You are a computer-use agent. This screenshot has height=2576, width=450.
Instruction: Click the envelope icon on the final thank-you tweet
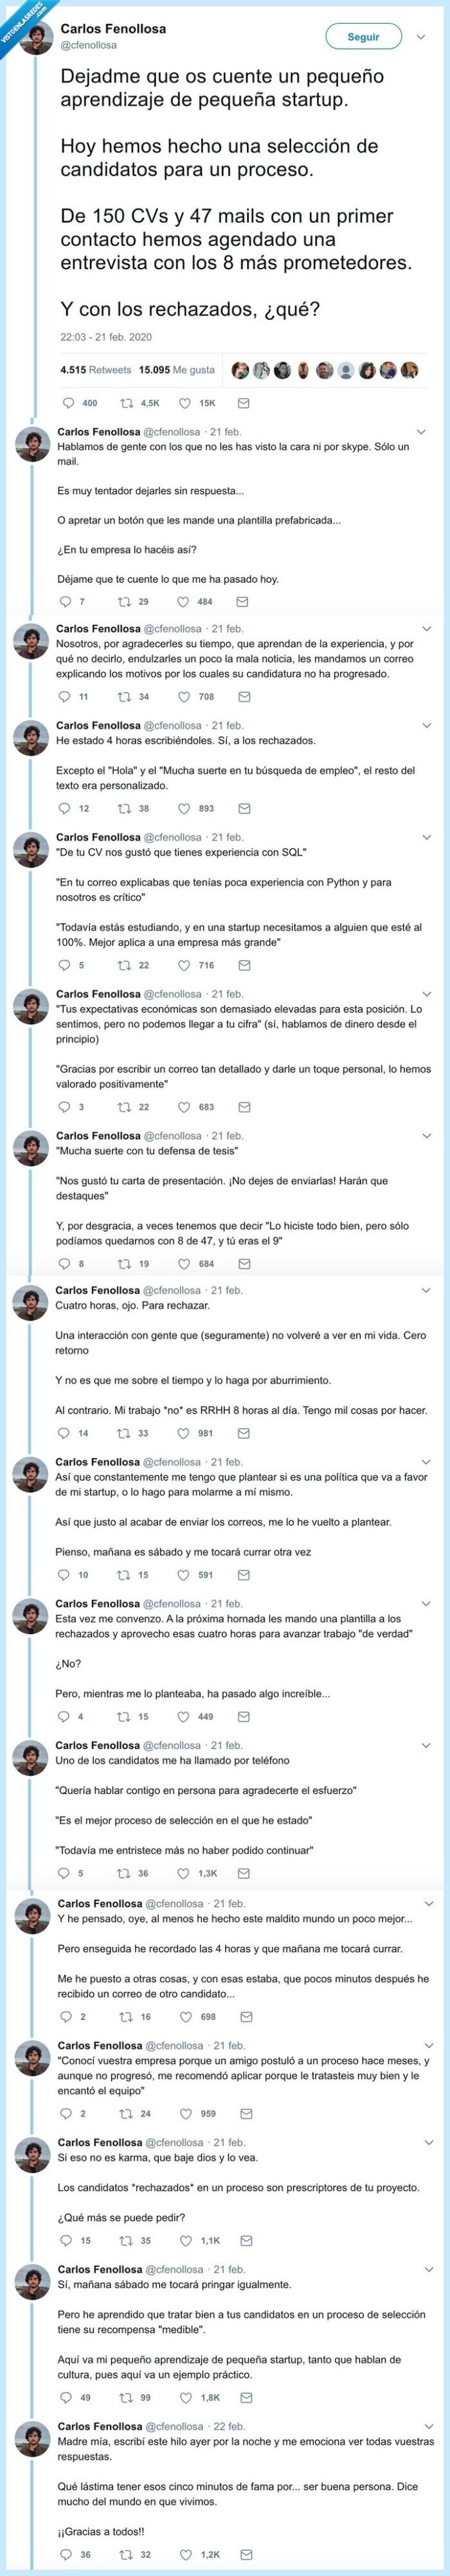244,2555
